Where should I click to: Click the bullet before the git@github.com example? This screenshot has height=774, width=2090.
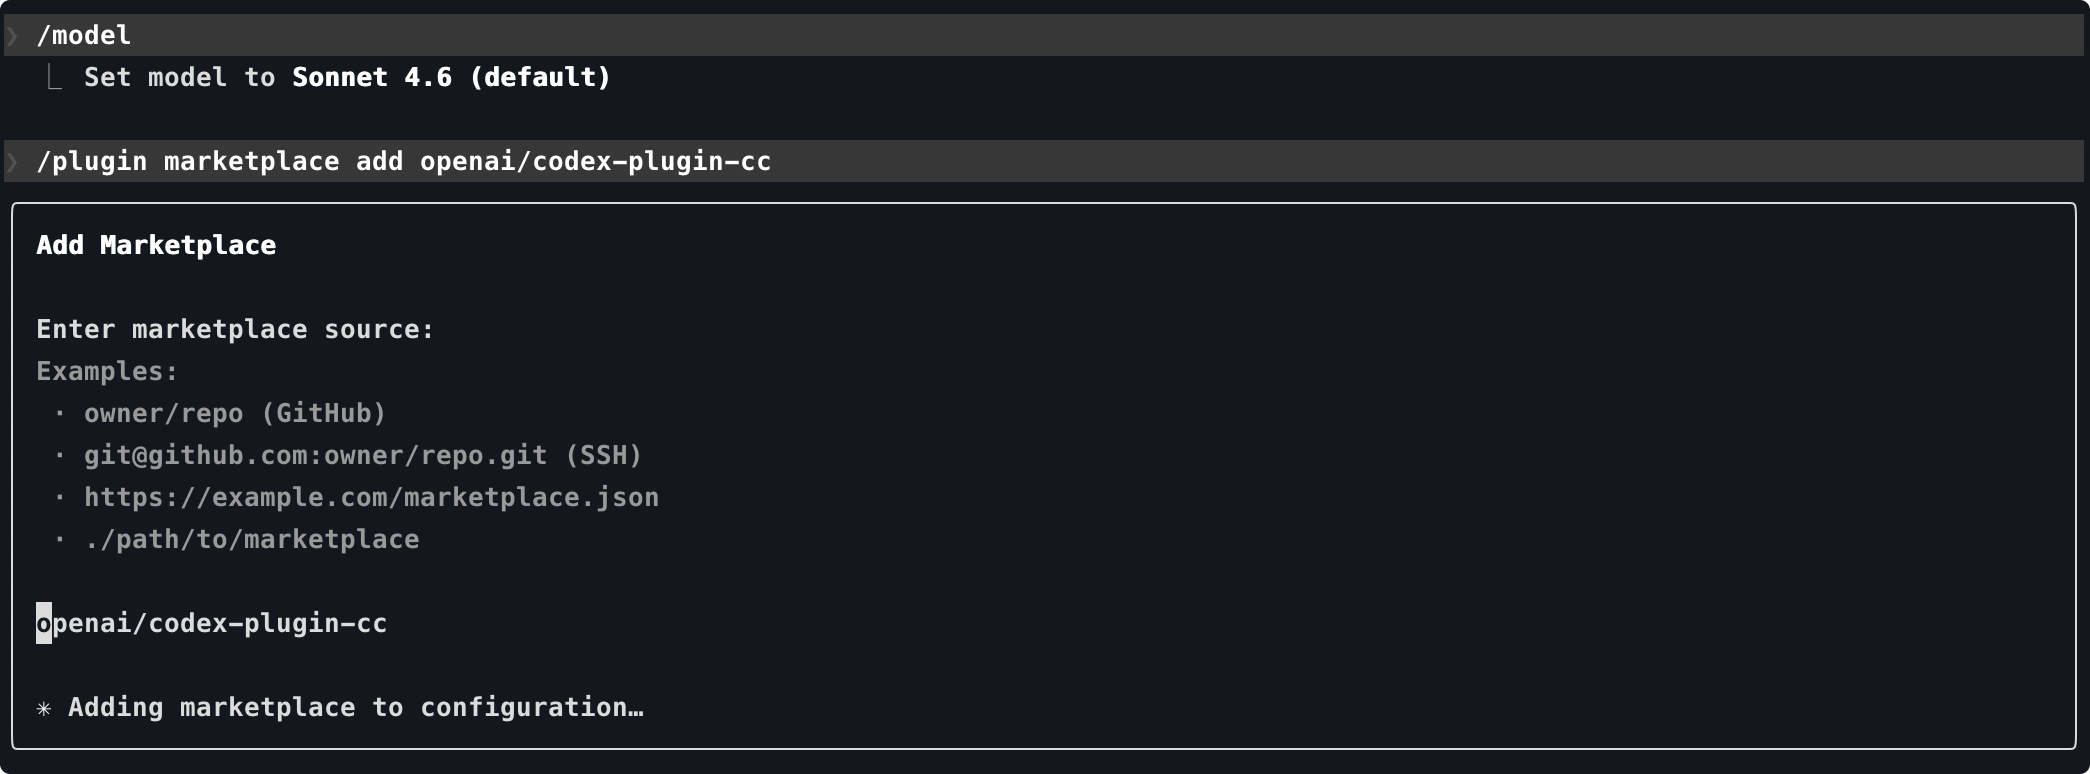(x=60, y=455)
